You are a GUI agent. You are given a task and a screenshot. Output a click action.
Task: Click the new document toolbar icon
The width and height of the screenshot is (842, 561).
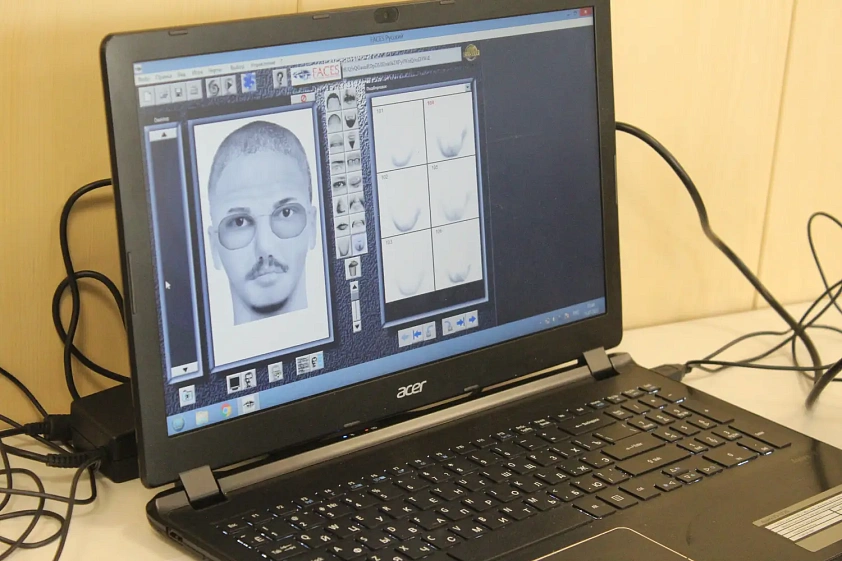[147, 95]
